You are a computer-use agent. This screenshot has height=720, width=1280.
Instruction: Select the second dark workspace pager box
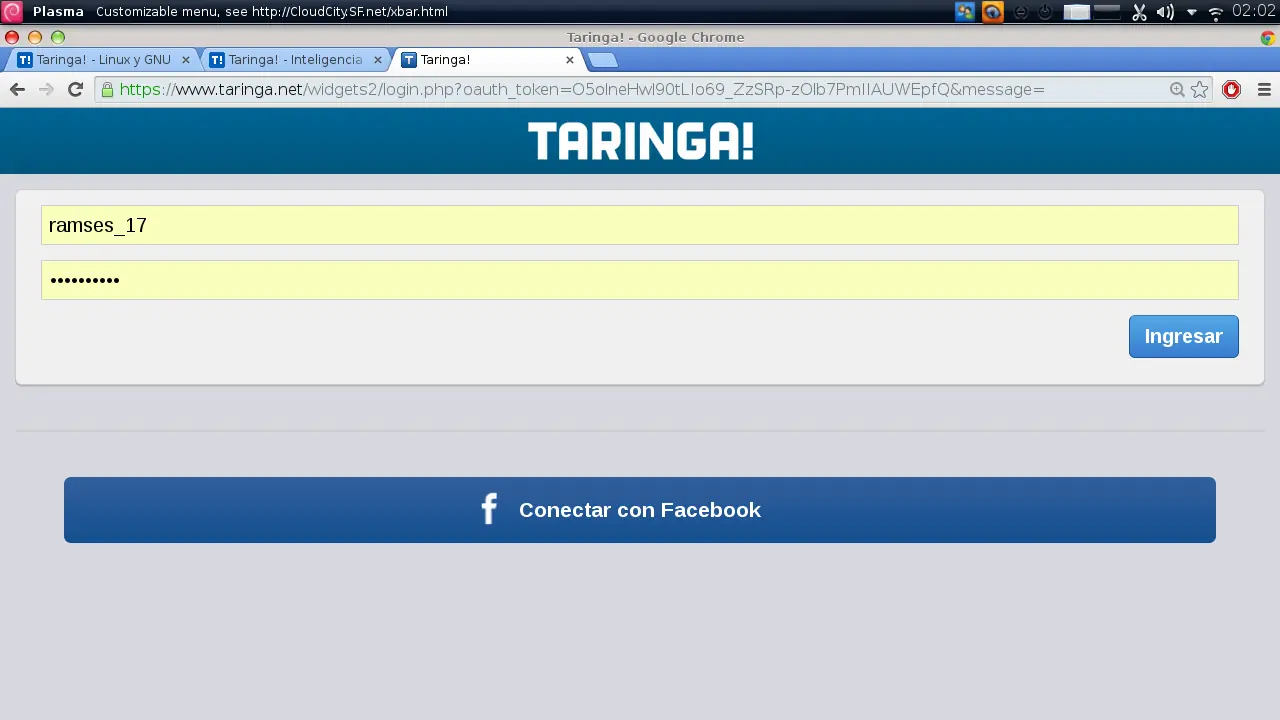(x=1107, y=12)
